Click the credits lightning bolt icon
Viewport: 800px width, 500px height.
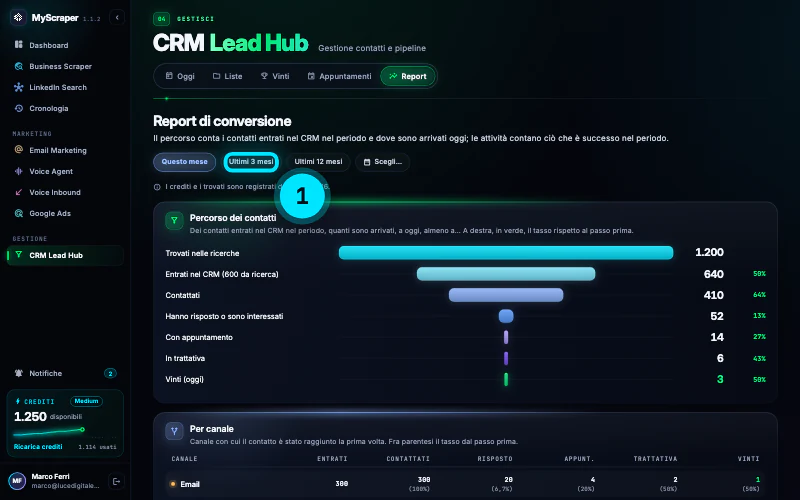pyautogui.click(x=18, y=401)
